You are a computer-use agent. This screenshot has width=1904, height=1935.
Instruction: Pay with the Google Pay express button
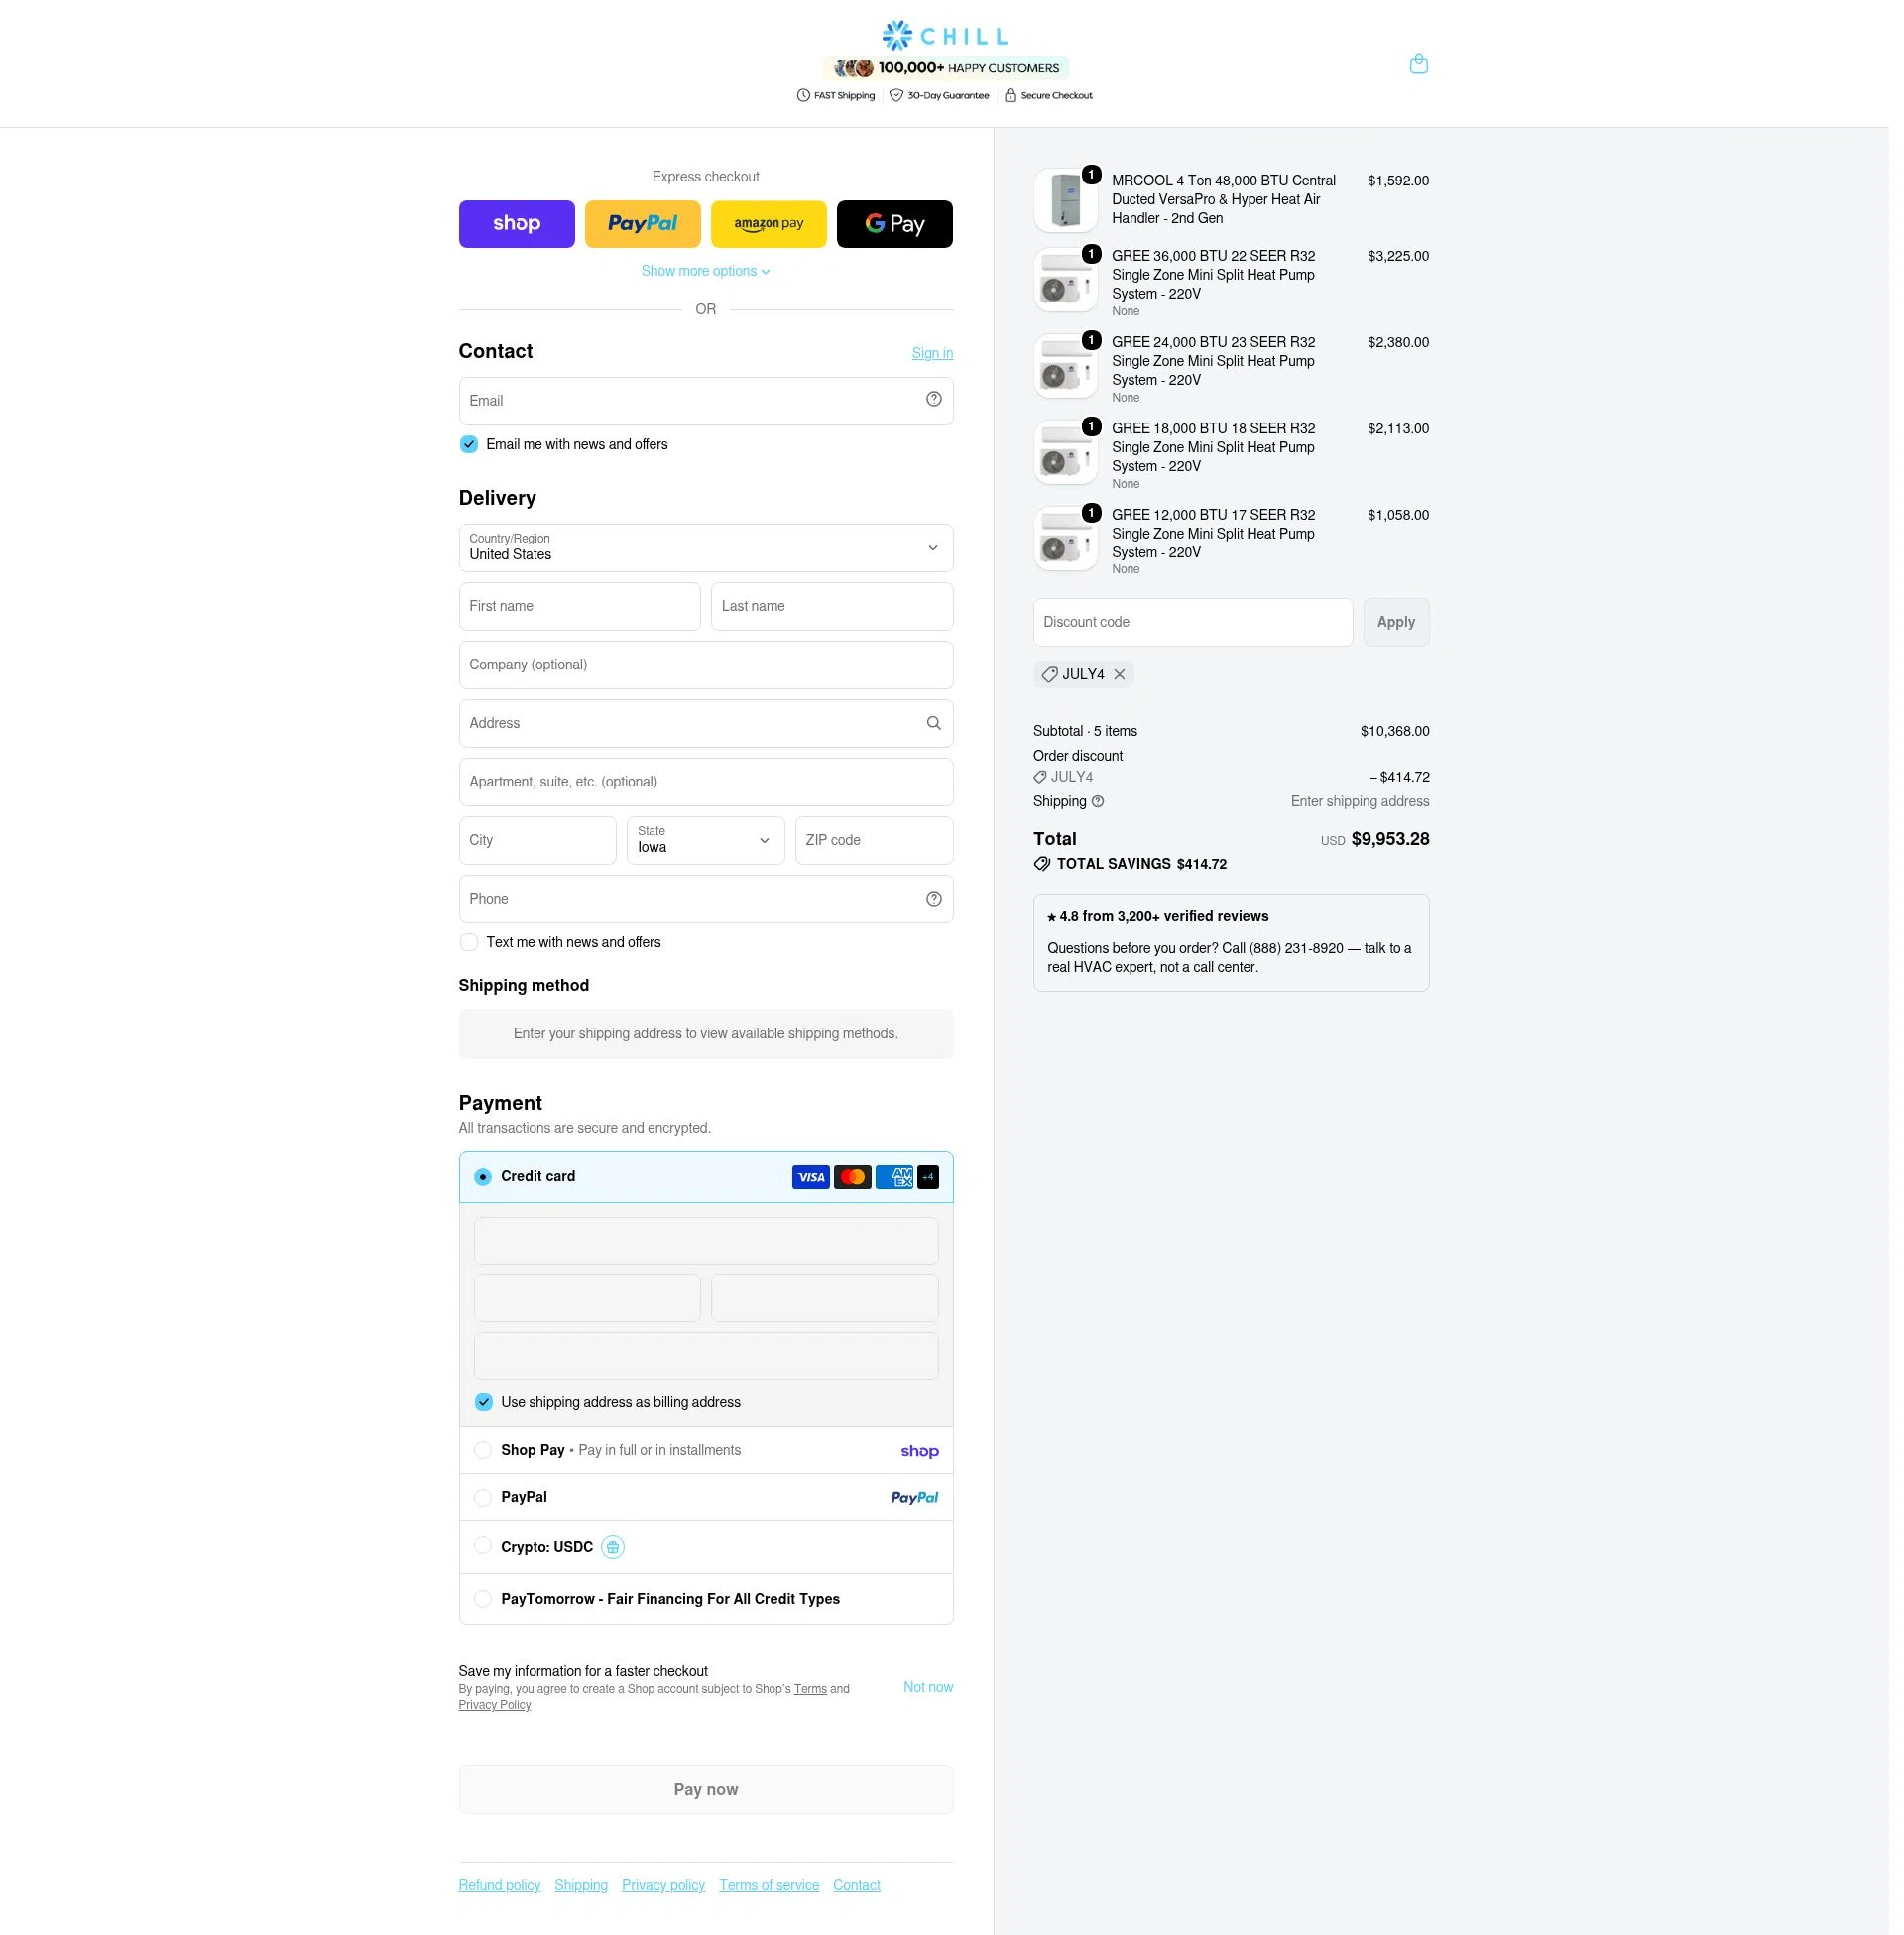(x=894, y=224)
